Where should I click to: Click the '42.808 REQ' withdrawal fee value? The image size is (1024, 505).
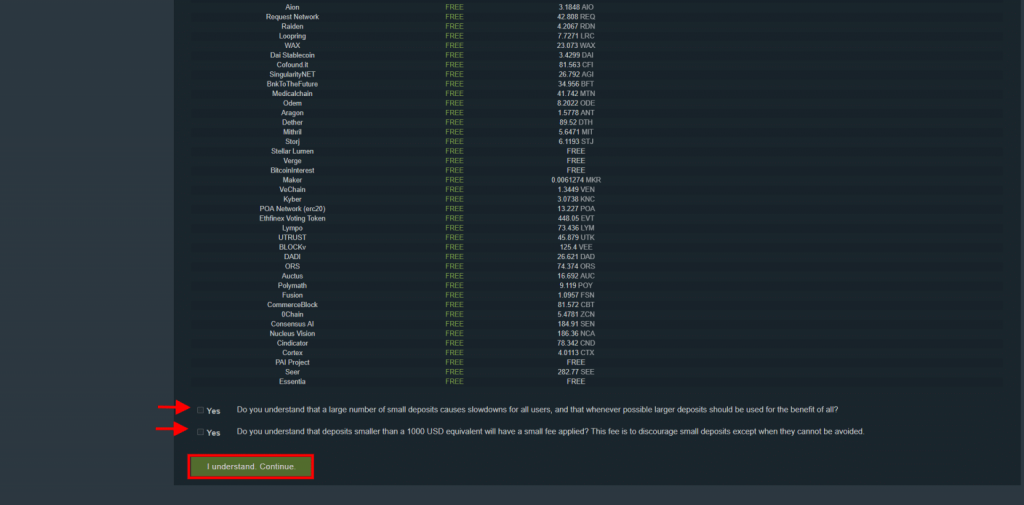pyautogui.click(x=575, y=17)
